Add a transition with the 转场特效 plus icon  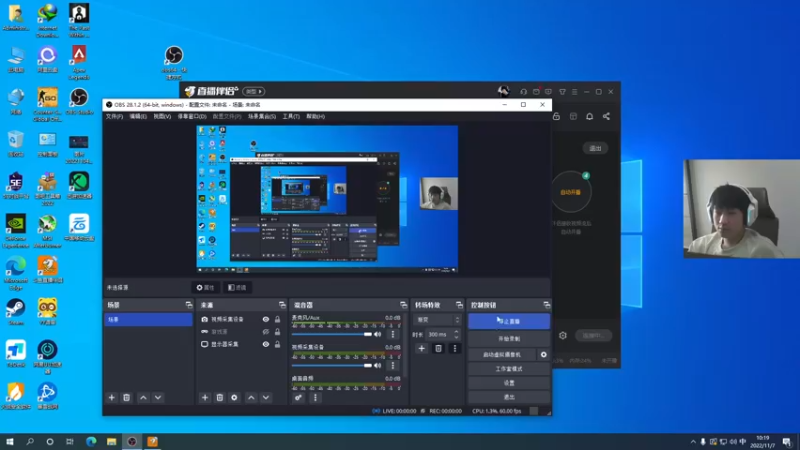tap(421, 348)
